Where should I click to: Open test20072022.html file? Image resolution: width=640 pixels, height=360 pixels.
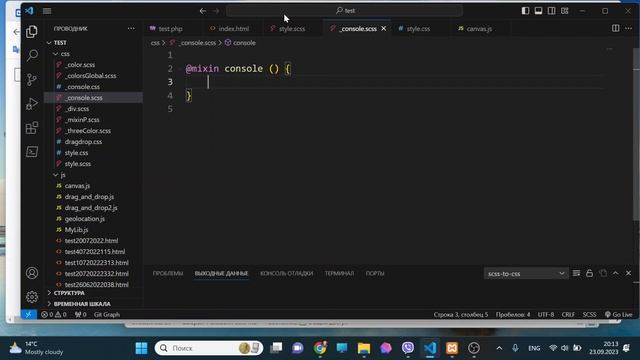coord(91,241)
